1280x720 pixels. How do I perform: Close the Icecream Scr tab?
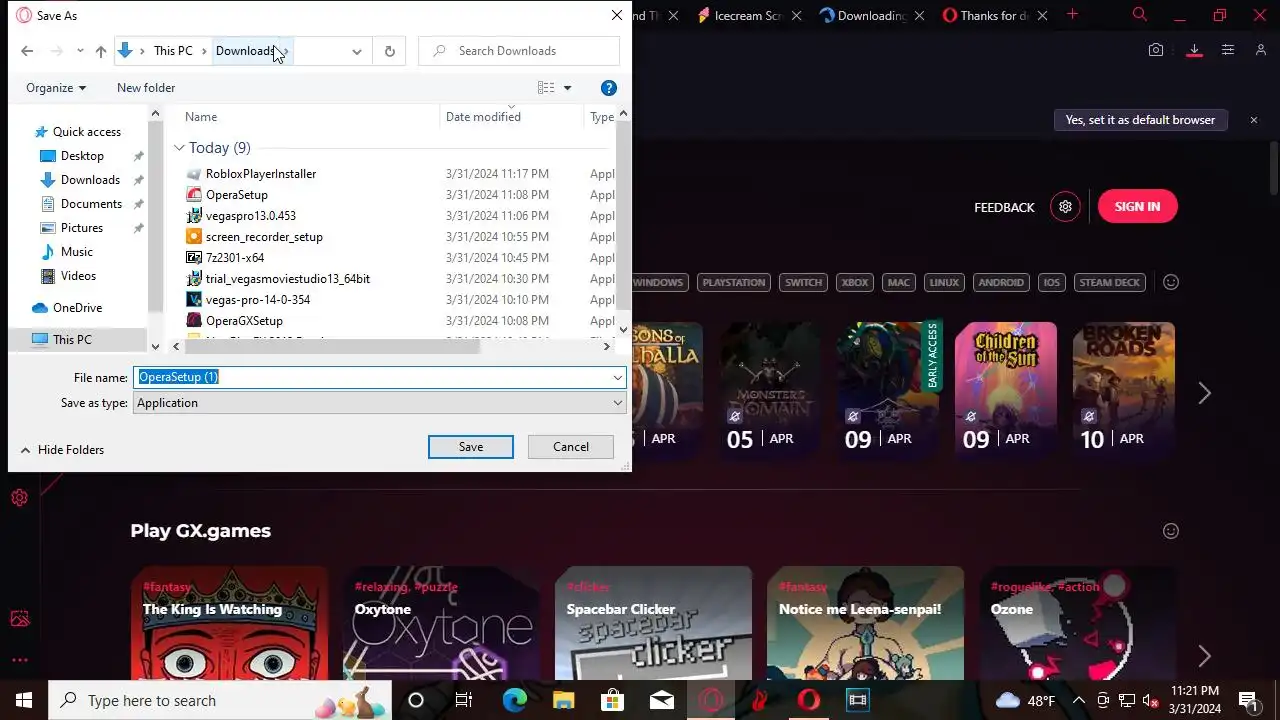(796, 15)
